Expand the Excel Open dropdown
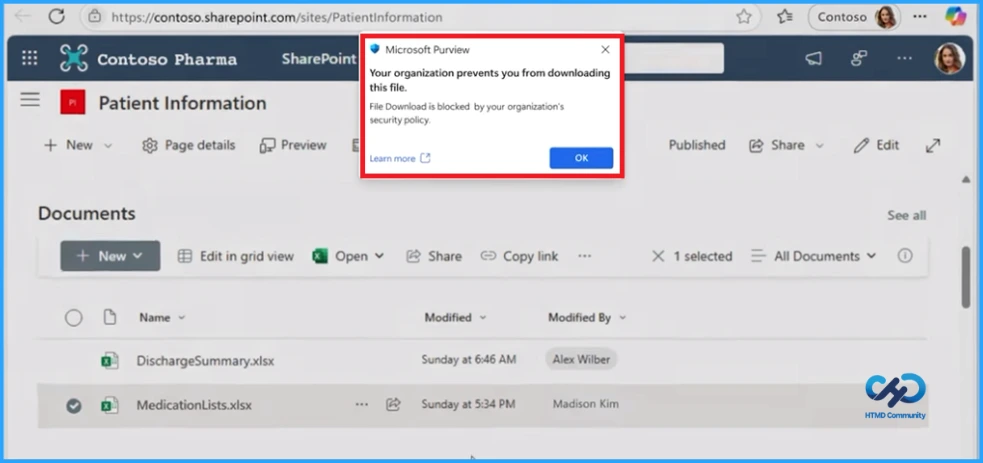Screen dimensions: 983x463 click(348, 256)
